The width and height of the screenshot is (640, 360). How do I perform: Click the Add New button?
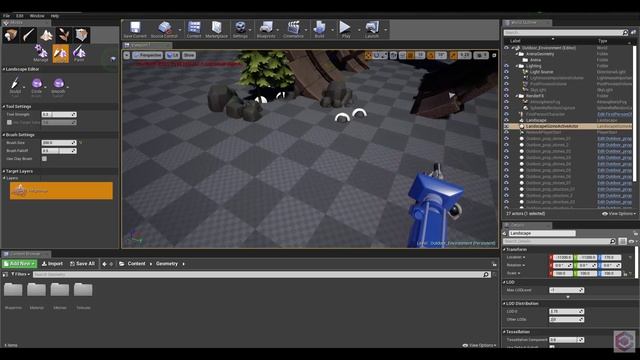tap(19, 264)
